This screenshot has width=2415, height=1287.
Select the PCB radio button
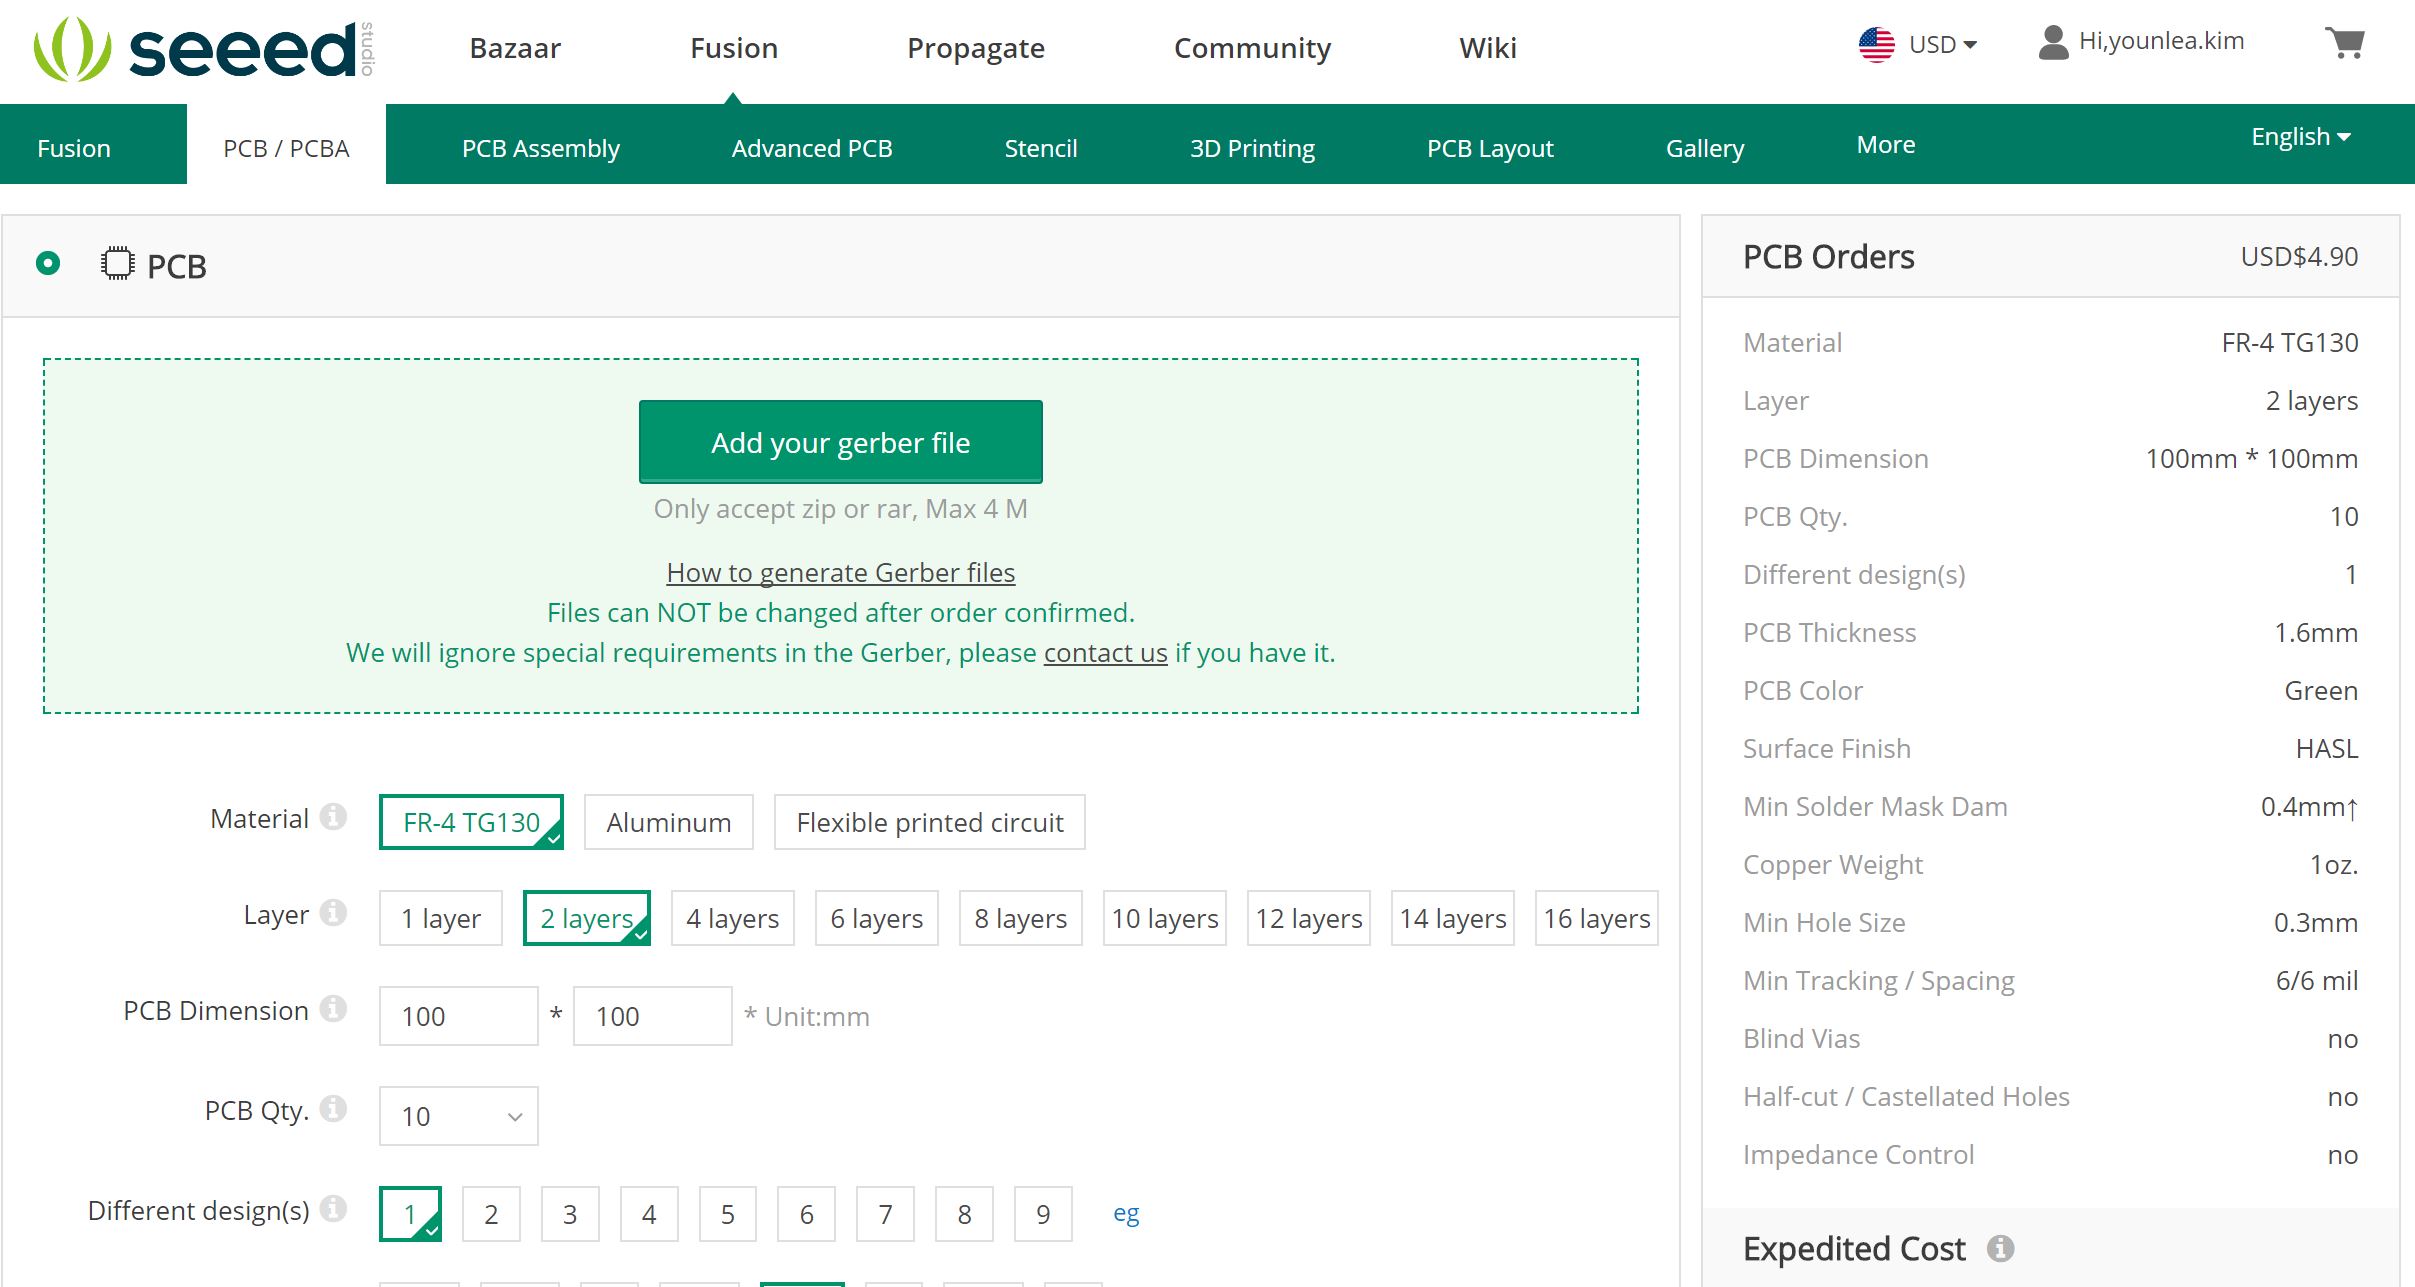click(48, 263)
